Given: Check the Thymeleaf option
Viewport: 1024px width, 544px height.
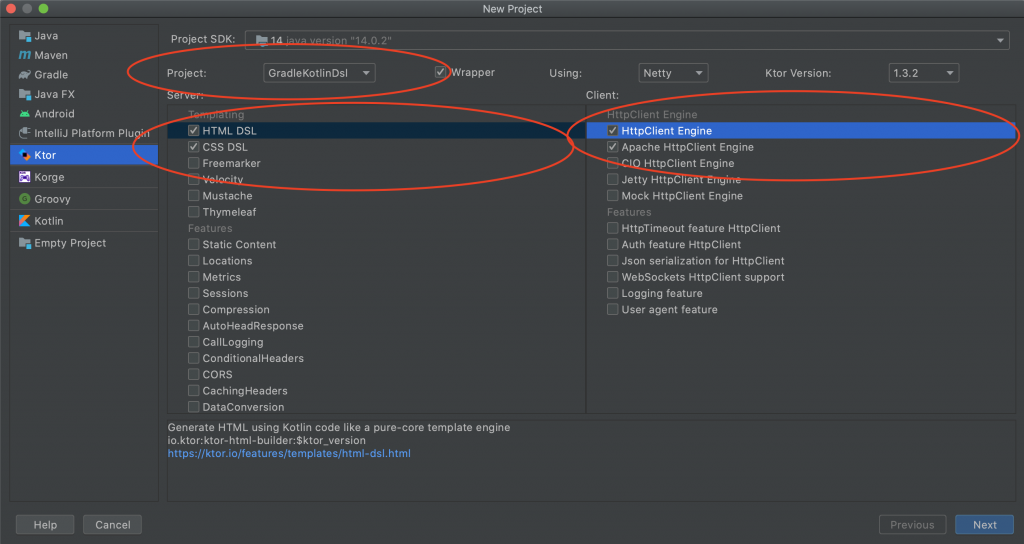Looking at the screenshot, I should (x=193, y=212).
